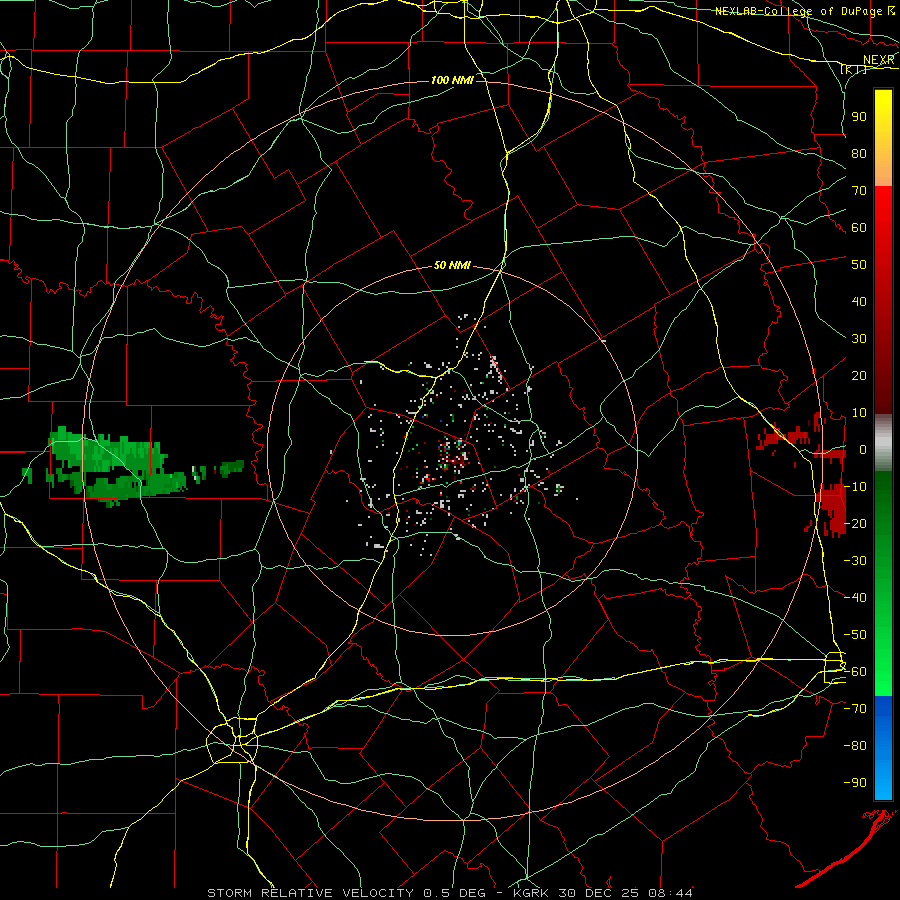Select the NEXLAB-College of DuPage header text
This screenshot has height=900, width=900.
(x=798, y=11)
